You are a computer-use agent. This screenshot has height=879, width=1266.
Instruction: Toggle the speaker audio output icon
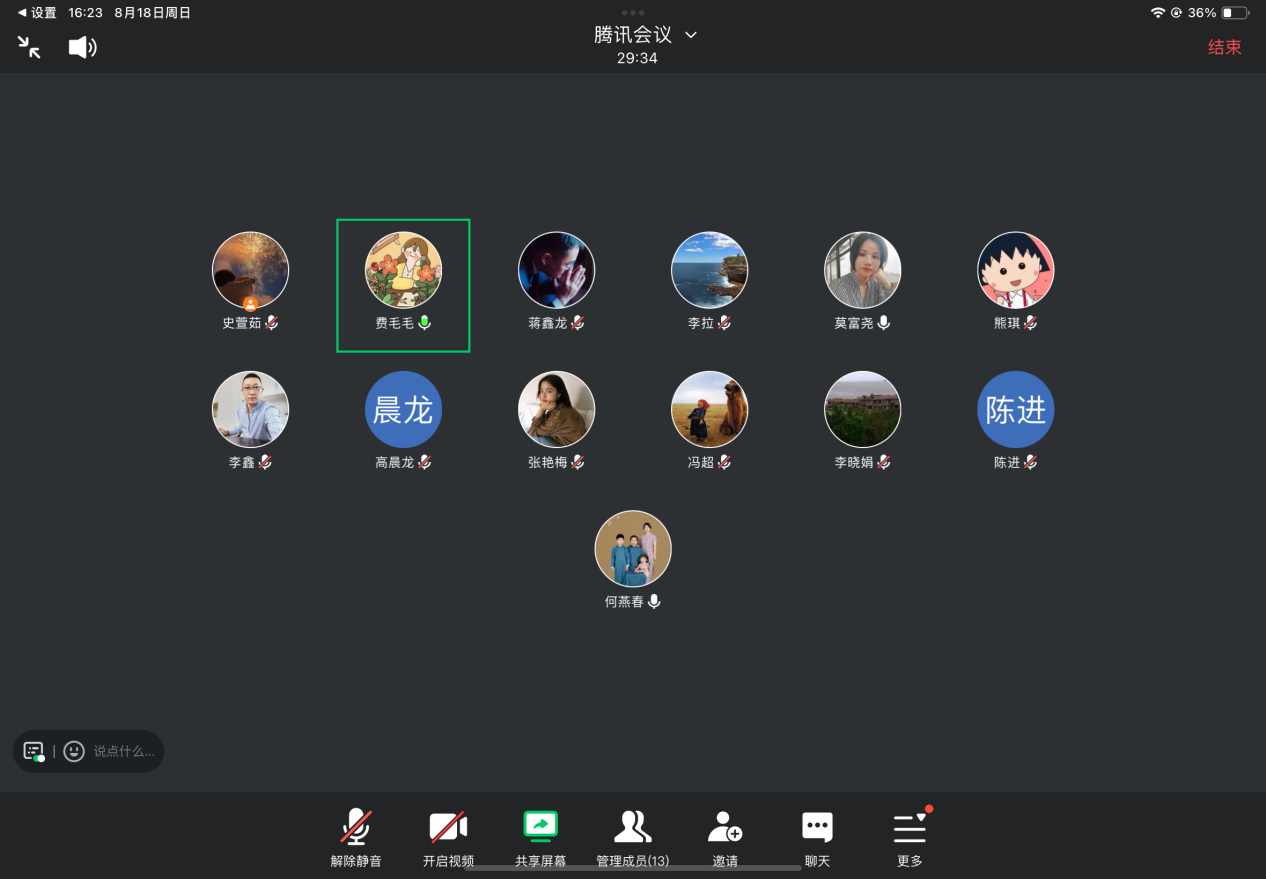coord(82,47)
